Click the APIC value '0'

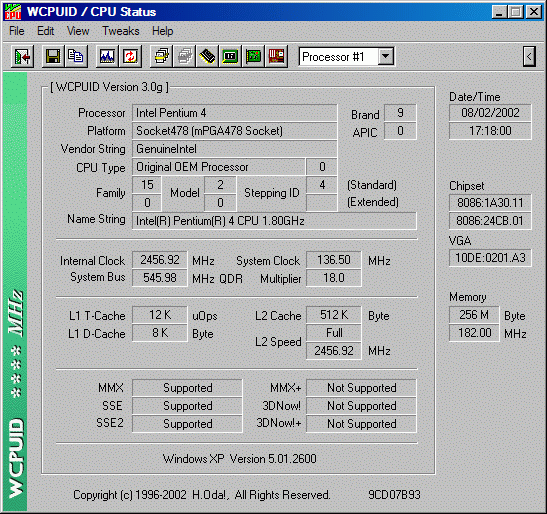pos(400,131)
